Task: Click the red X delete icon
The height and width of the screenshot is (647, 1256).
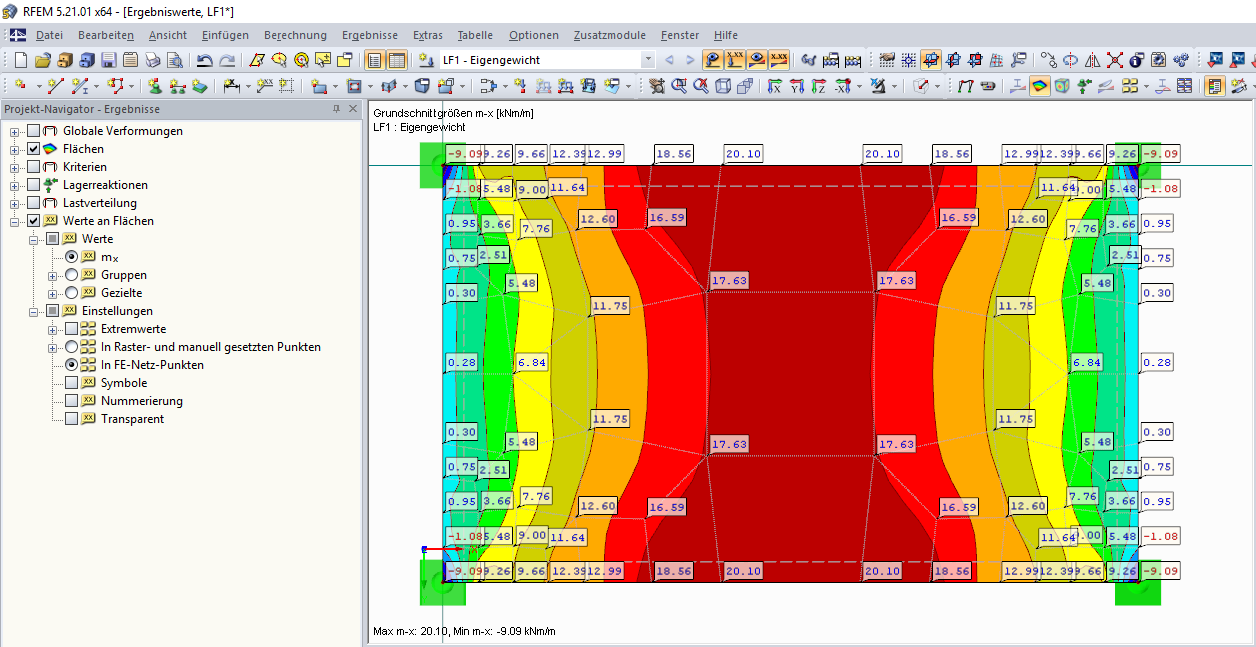Action: [x=1114, y=60]
